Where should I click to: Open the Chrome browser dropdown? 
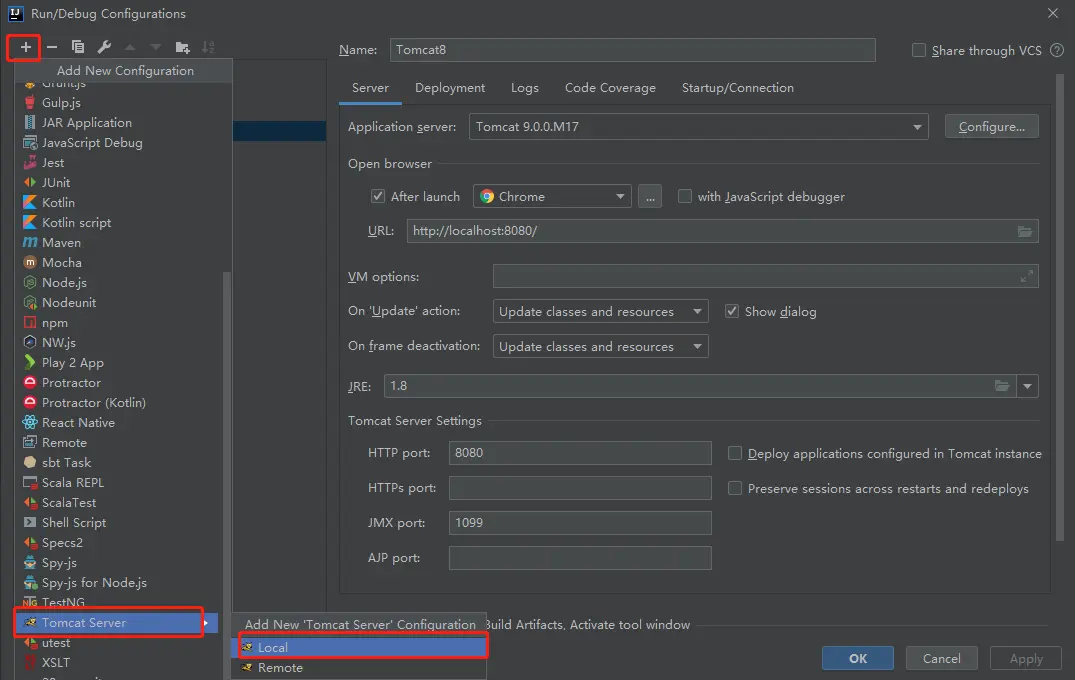552,196
